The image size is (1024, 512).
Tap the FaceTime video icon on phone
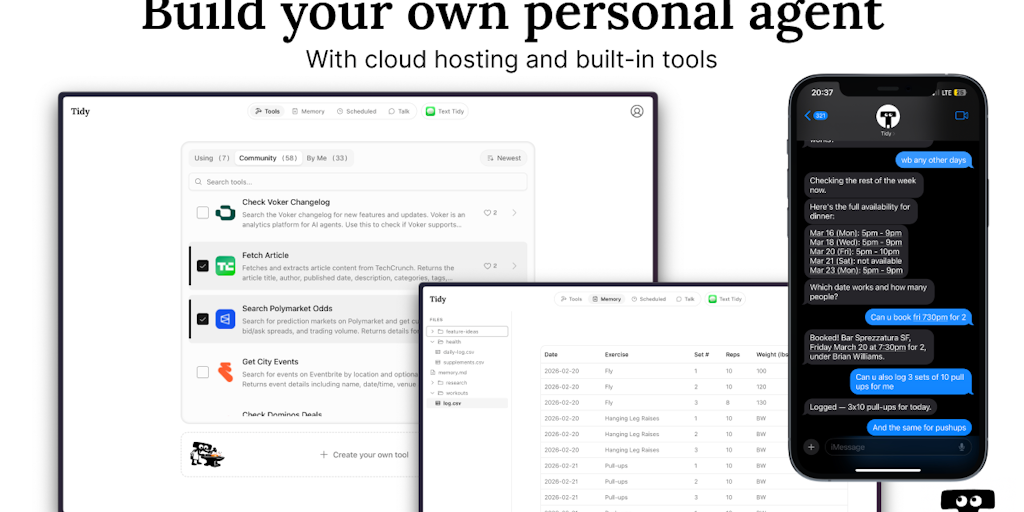(961, 116)
